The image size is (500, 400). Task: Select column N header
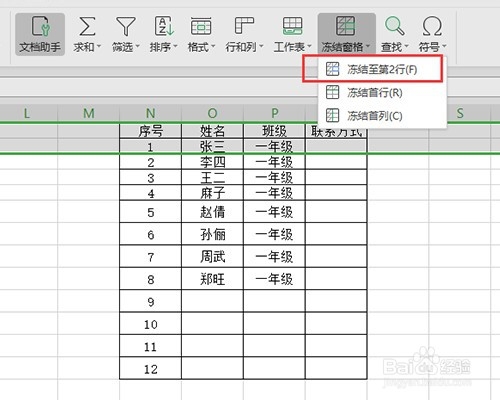click(x=151, y=113)
